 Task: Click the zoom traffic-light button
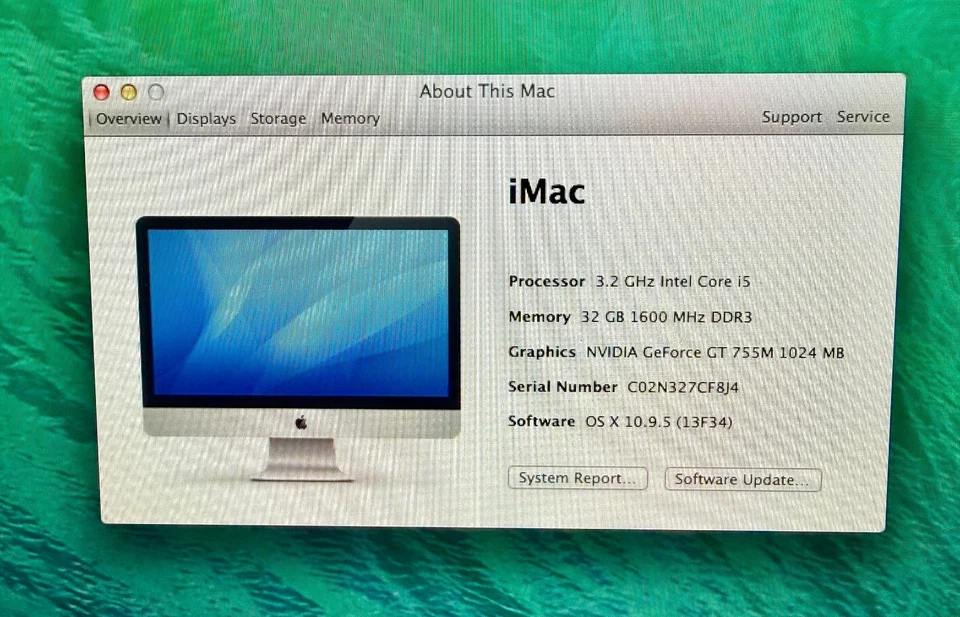[155, 91]
